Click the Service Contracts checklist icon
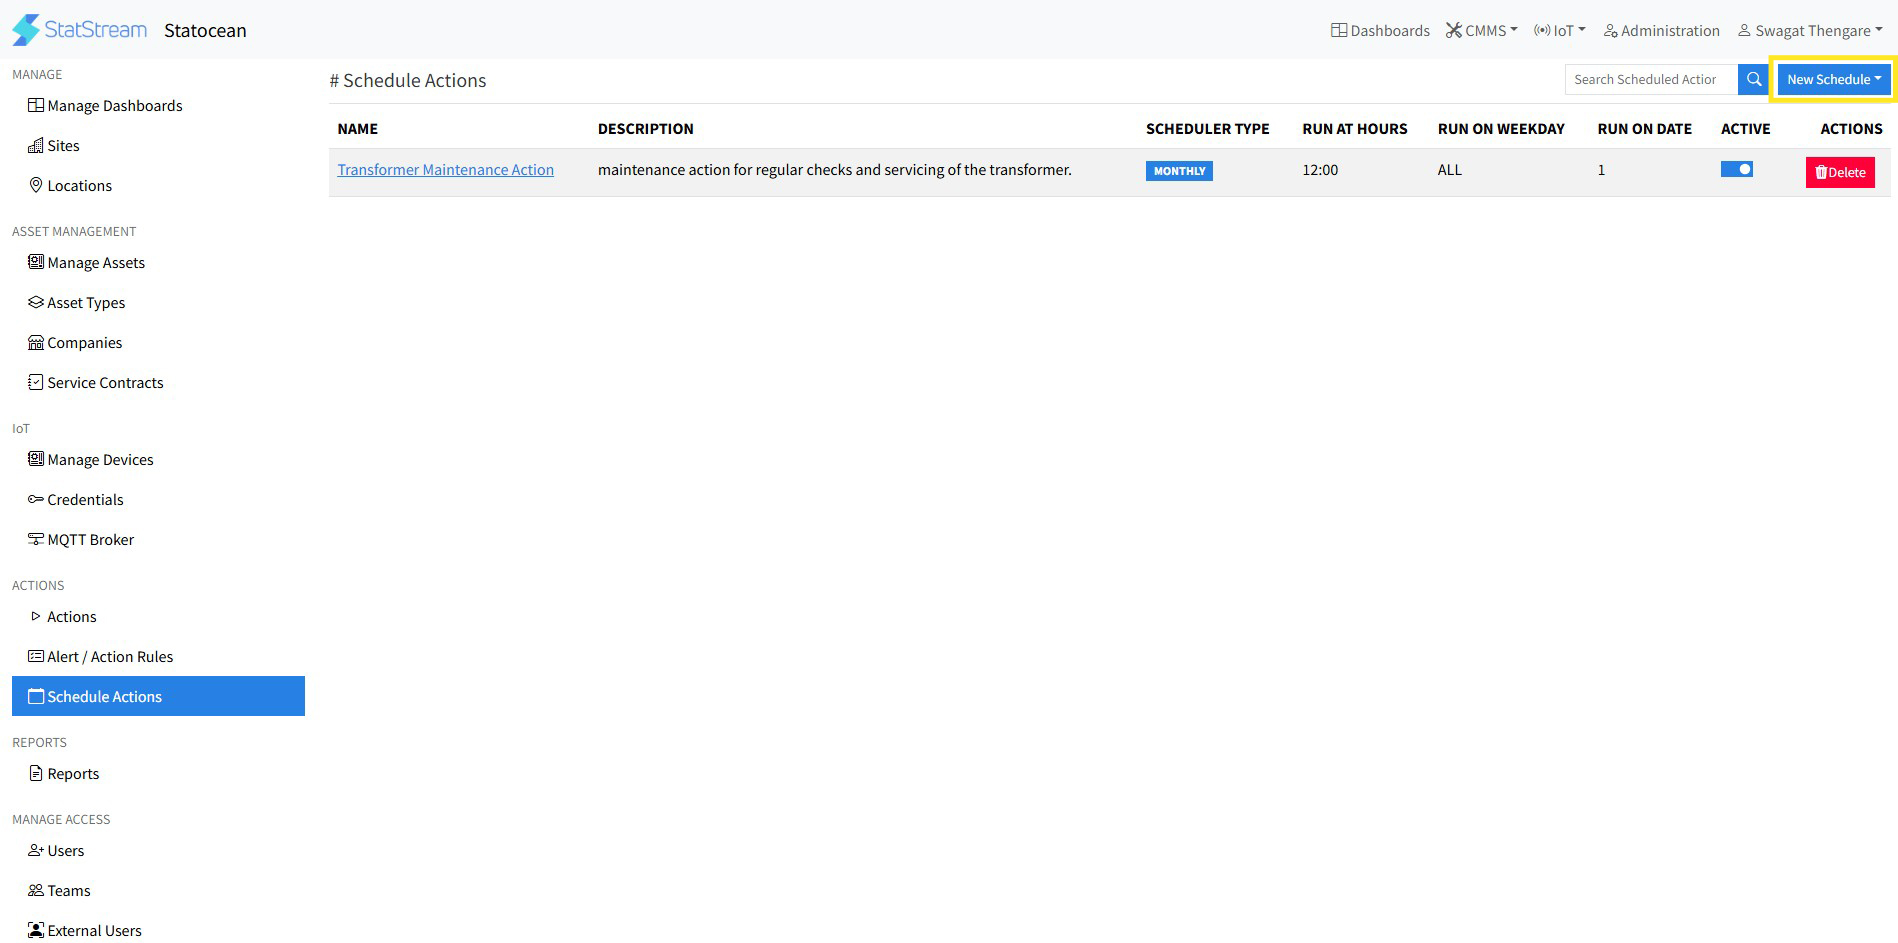The image size is (1898, 943). tap(36, 382)
